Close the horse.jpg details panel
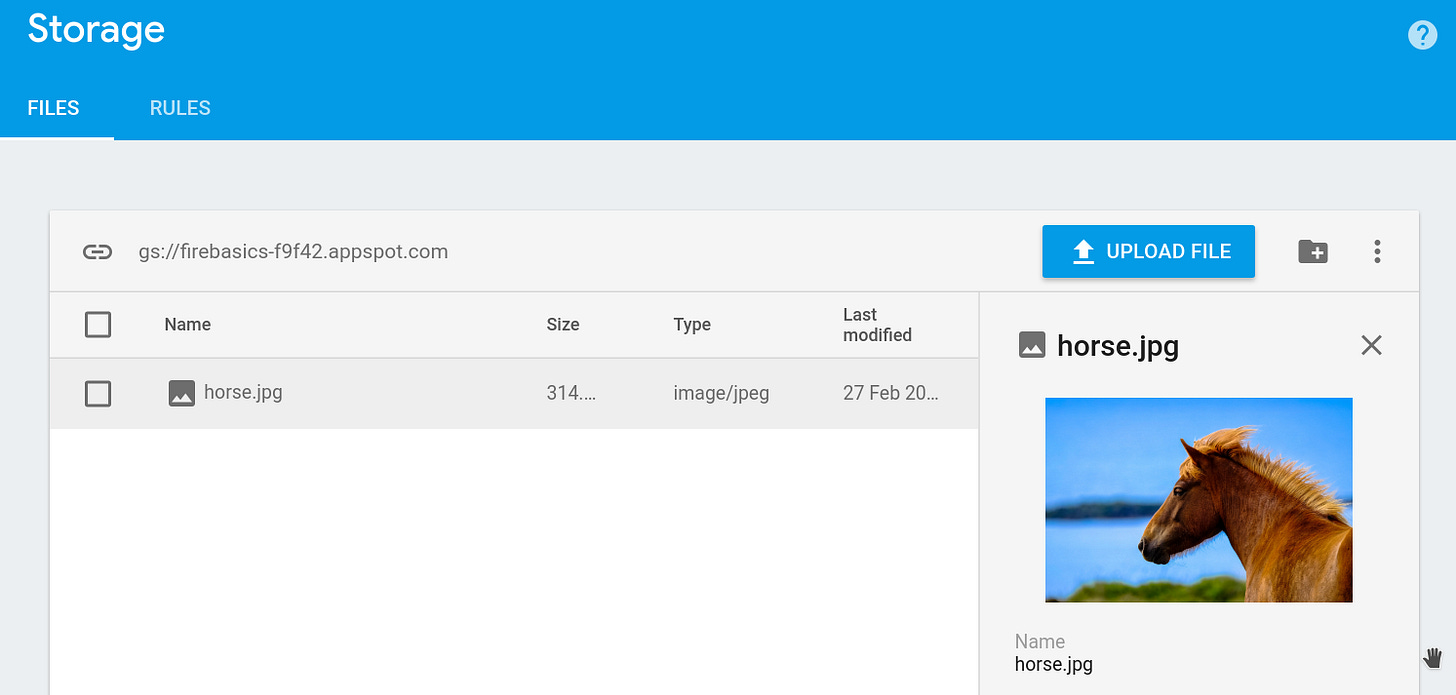1456x695 pixels. point(1371,345)
